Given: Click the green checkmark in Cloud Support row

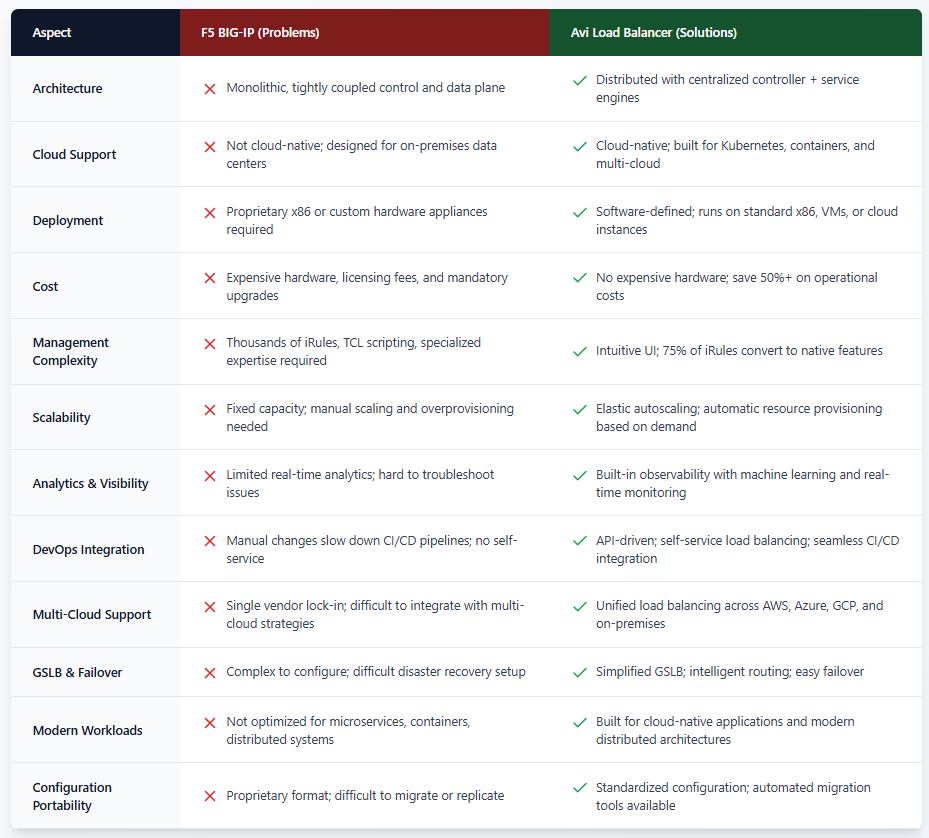Looking at the screenshot, I should click(x=579, y=146).
